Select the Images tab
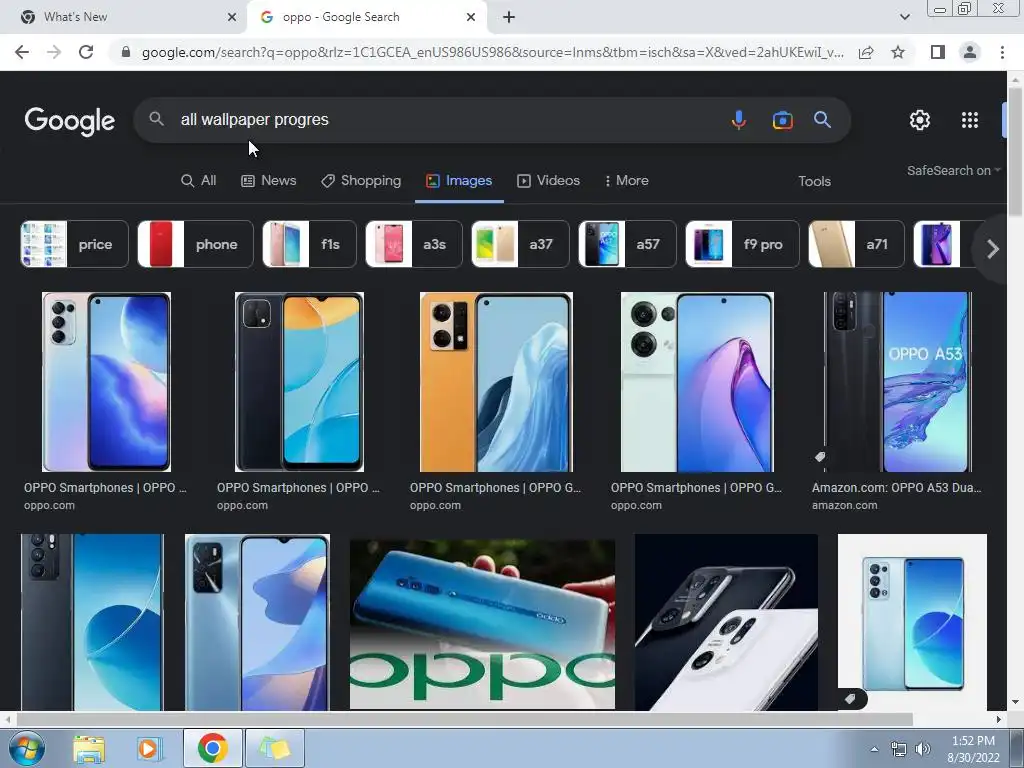The image size is (1024, 768). [459, 181]
